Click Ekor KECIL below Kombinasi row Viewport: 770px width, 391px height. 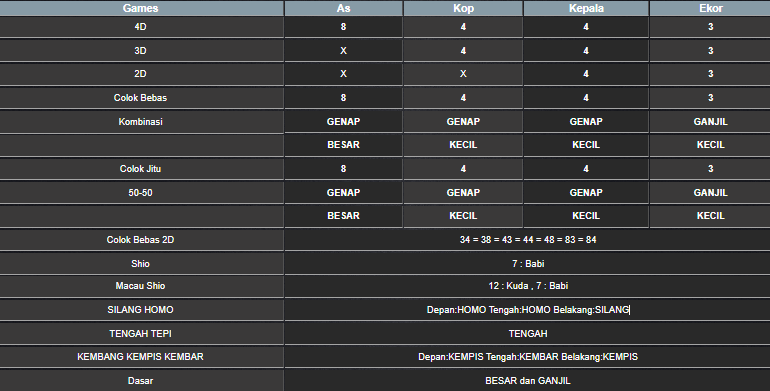click(x=710, y=145)
